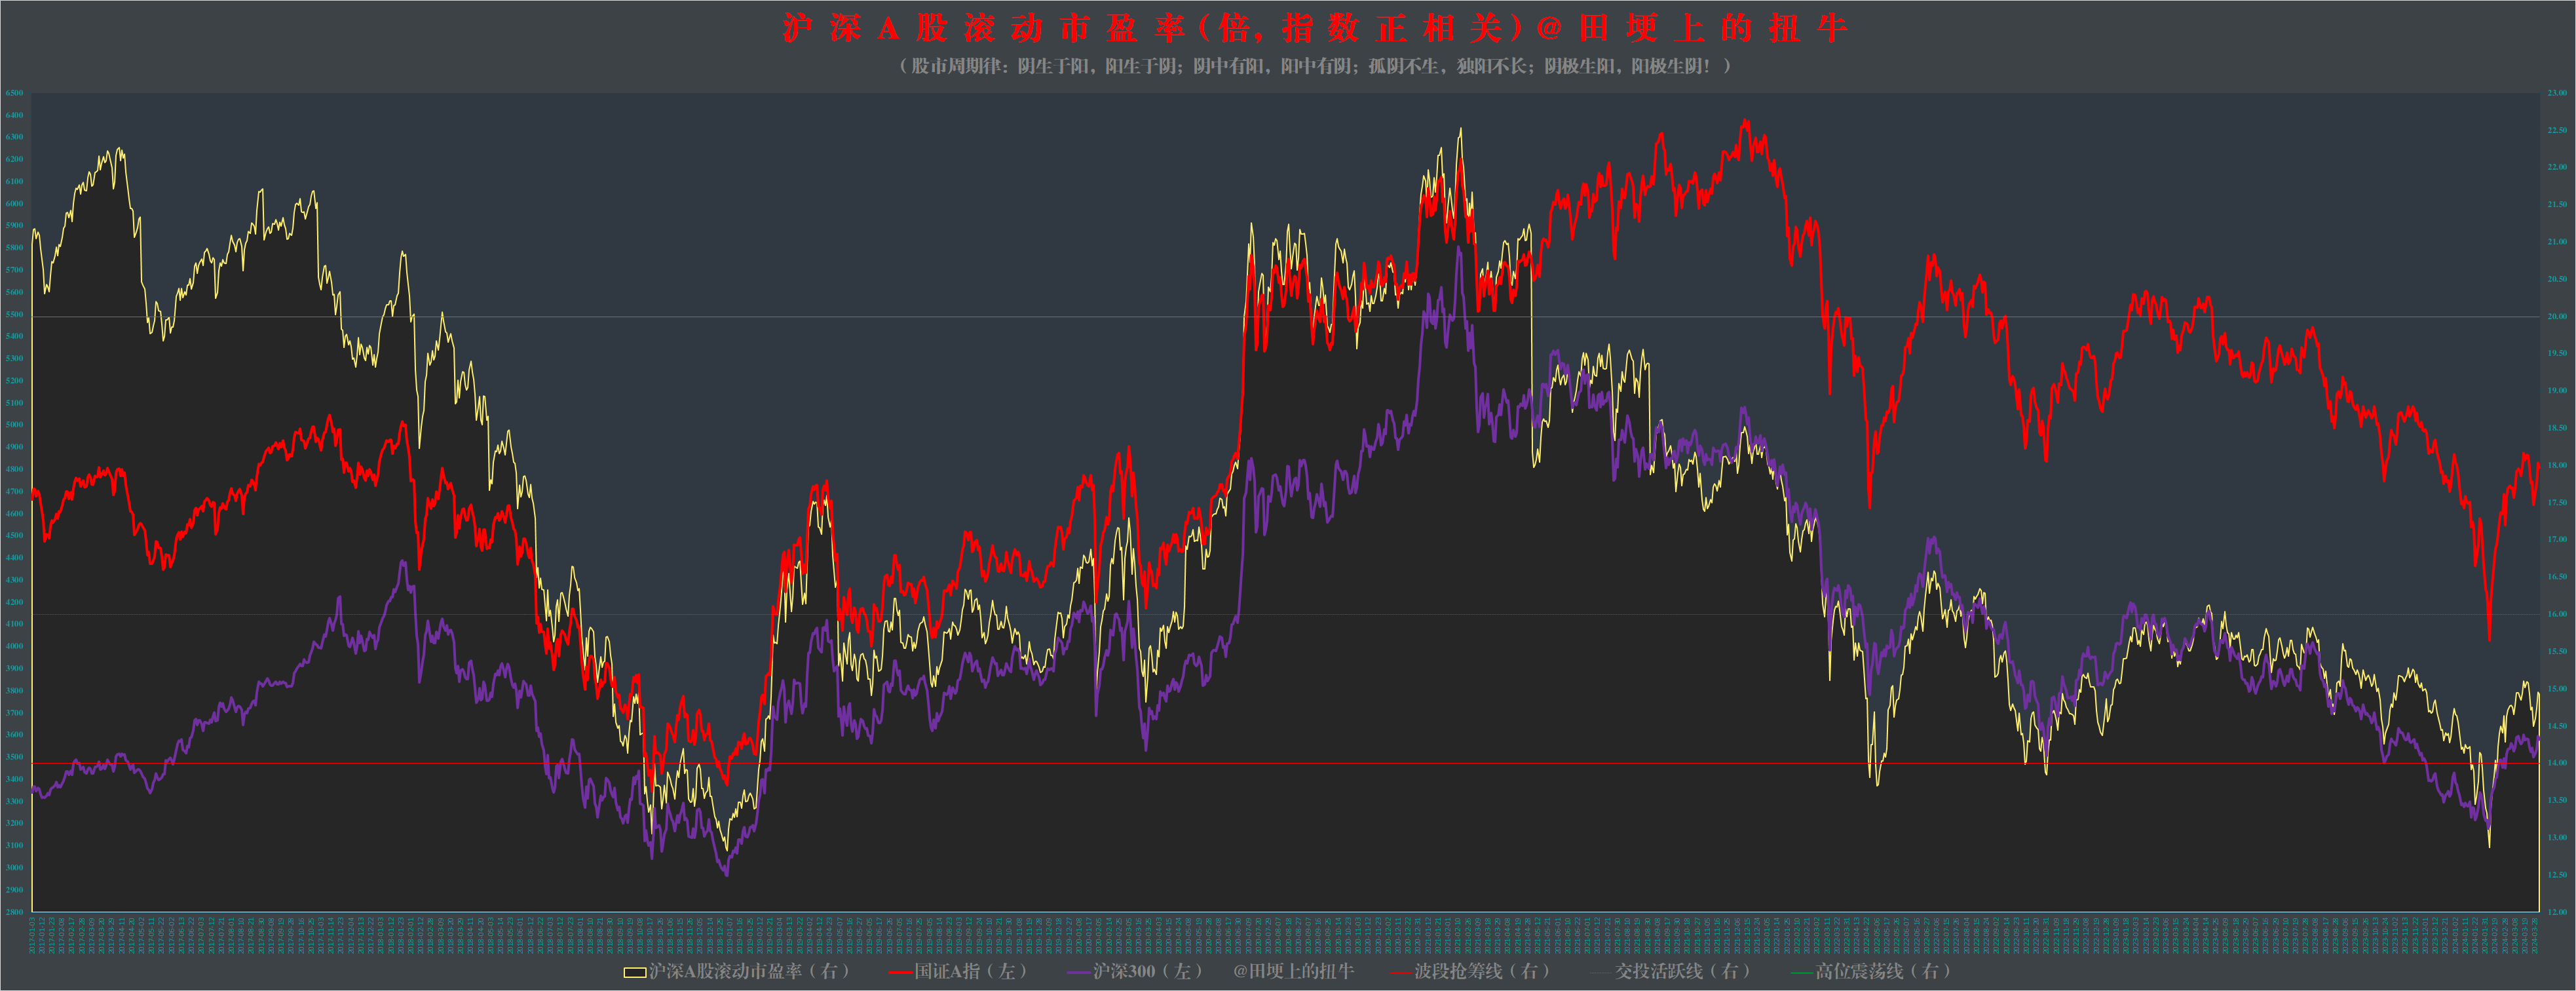Click the 23.00 label on right axis

coord(2557,93)
